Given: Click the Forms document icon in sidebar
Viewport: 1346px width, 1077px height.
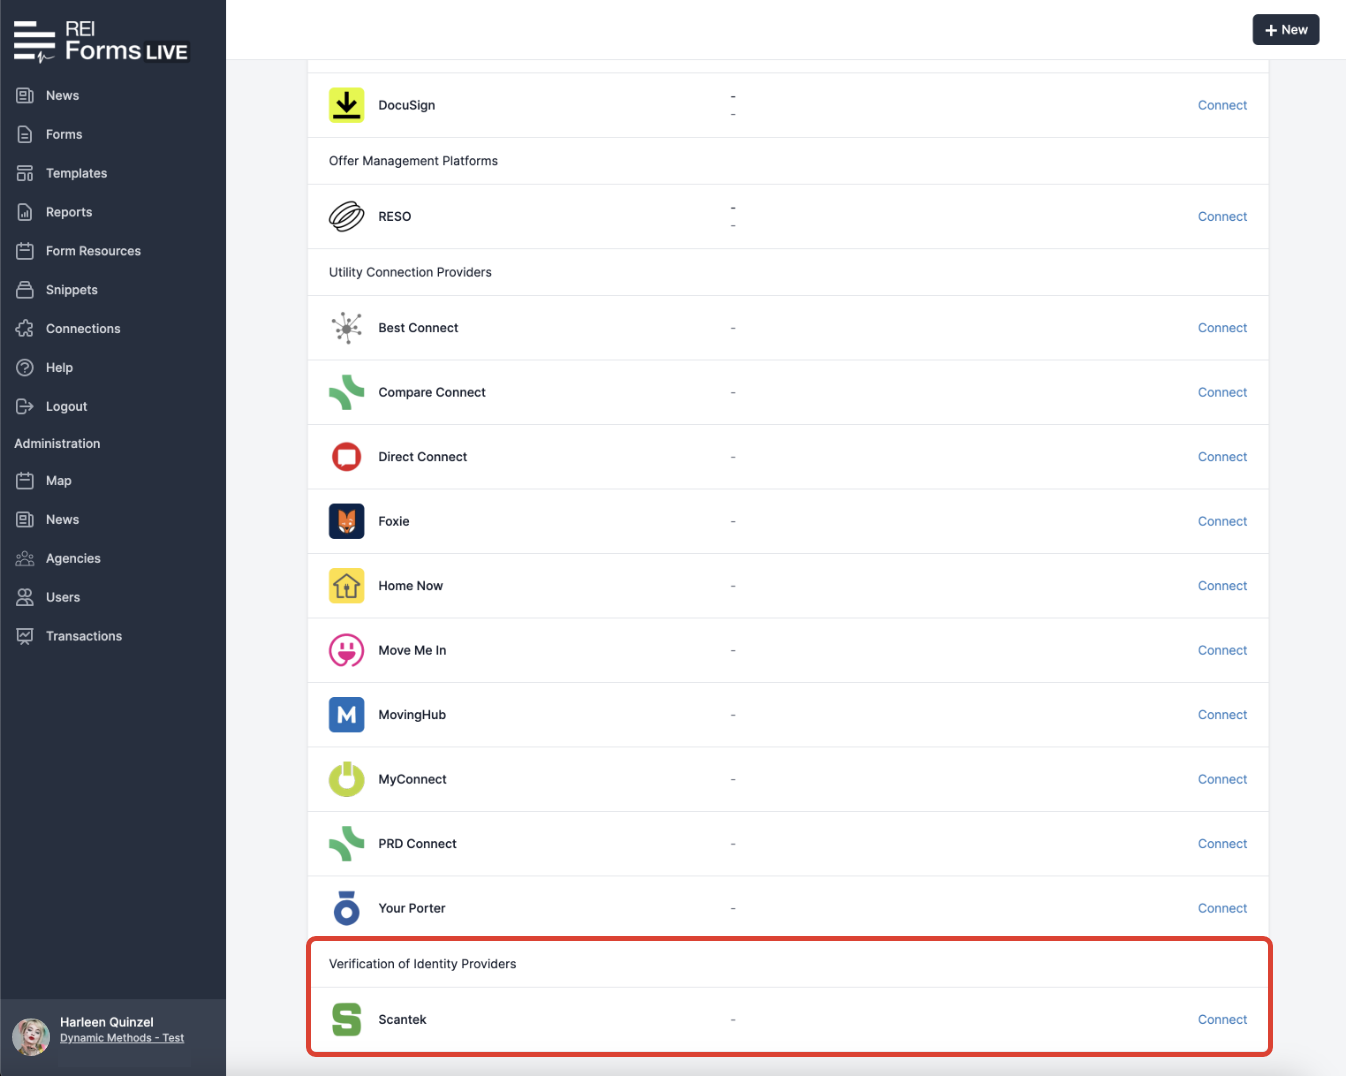Looking at the screenshot, I should point(25,135).
